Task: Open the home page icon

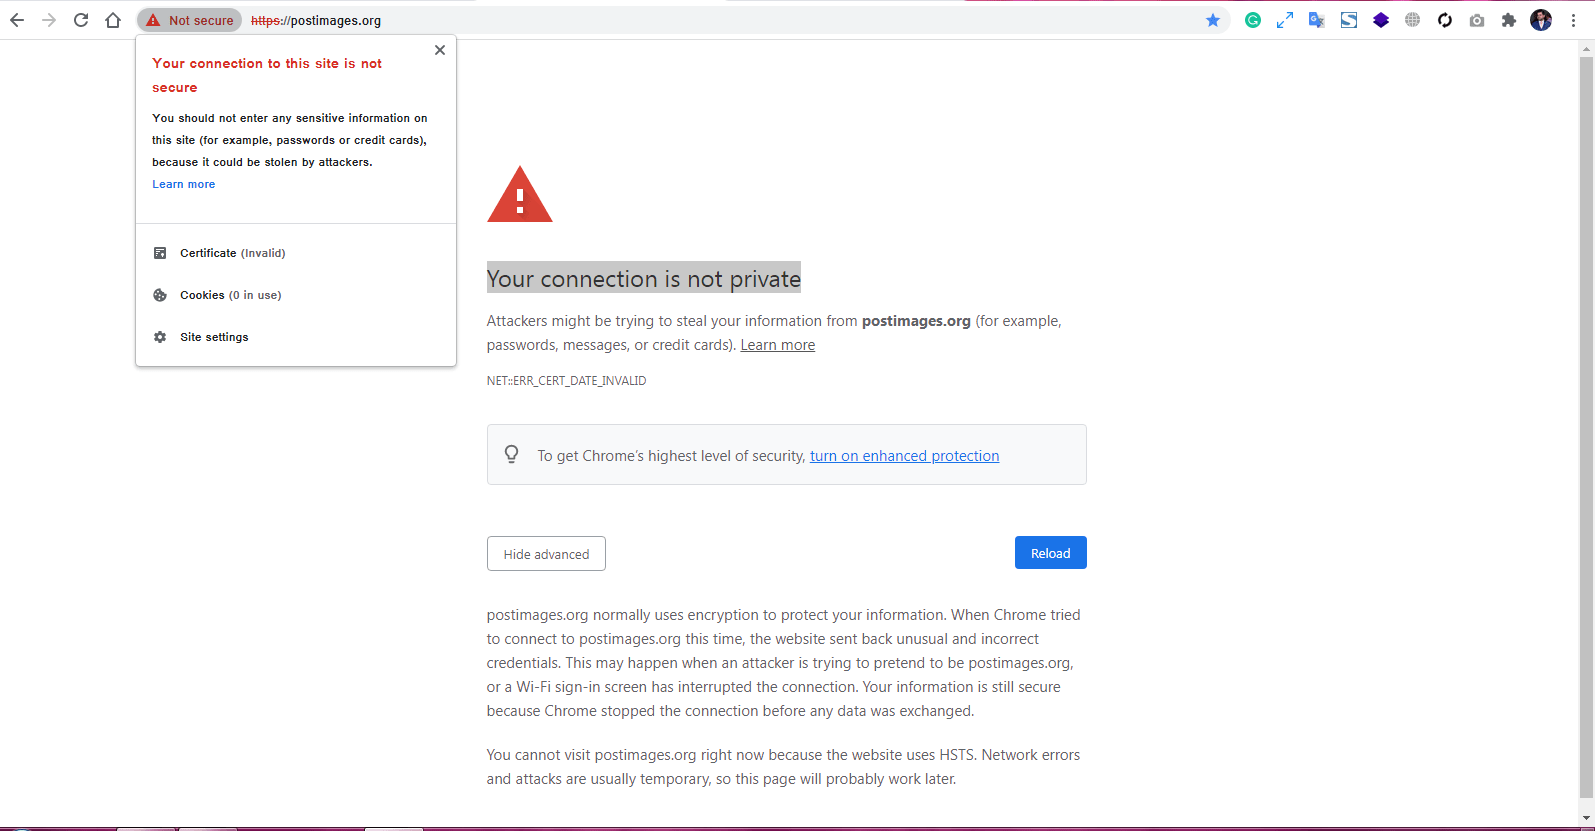Action: pyautogui.click(x=113, y=20)
